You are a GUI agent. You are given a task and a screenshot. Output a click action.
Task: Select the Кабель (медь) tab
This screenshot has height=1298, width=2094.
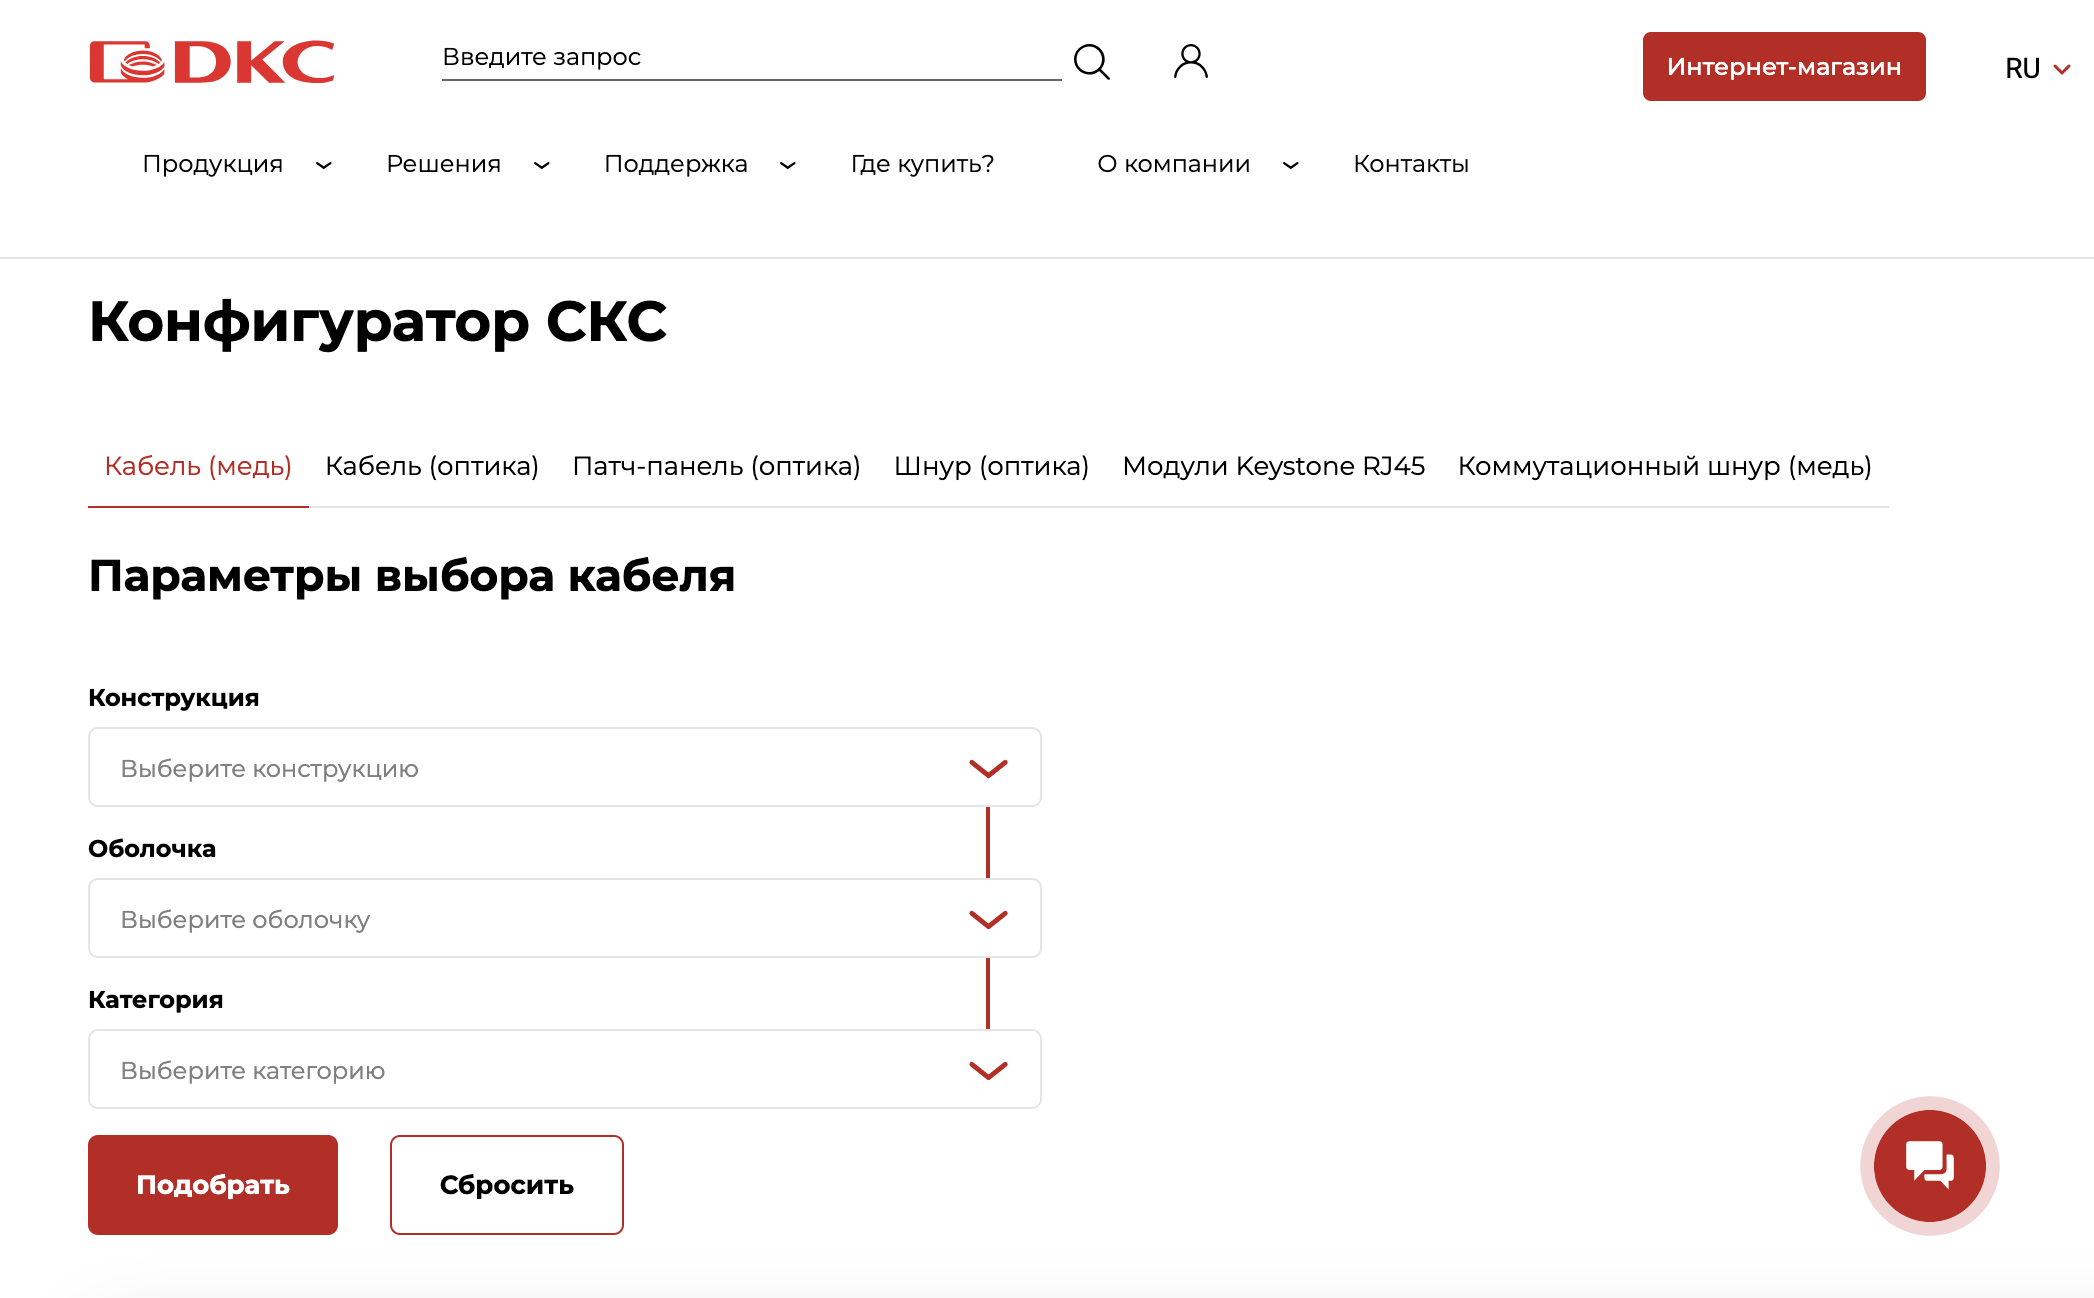click(198, 466)
